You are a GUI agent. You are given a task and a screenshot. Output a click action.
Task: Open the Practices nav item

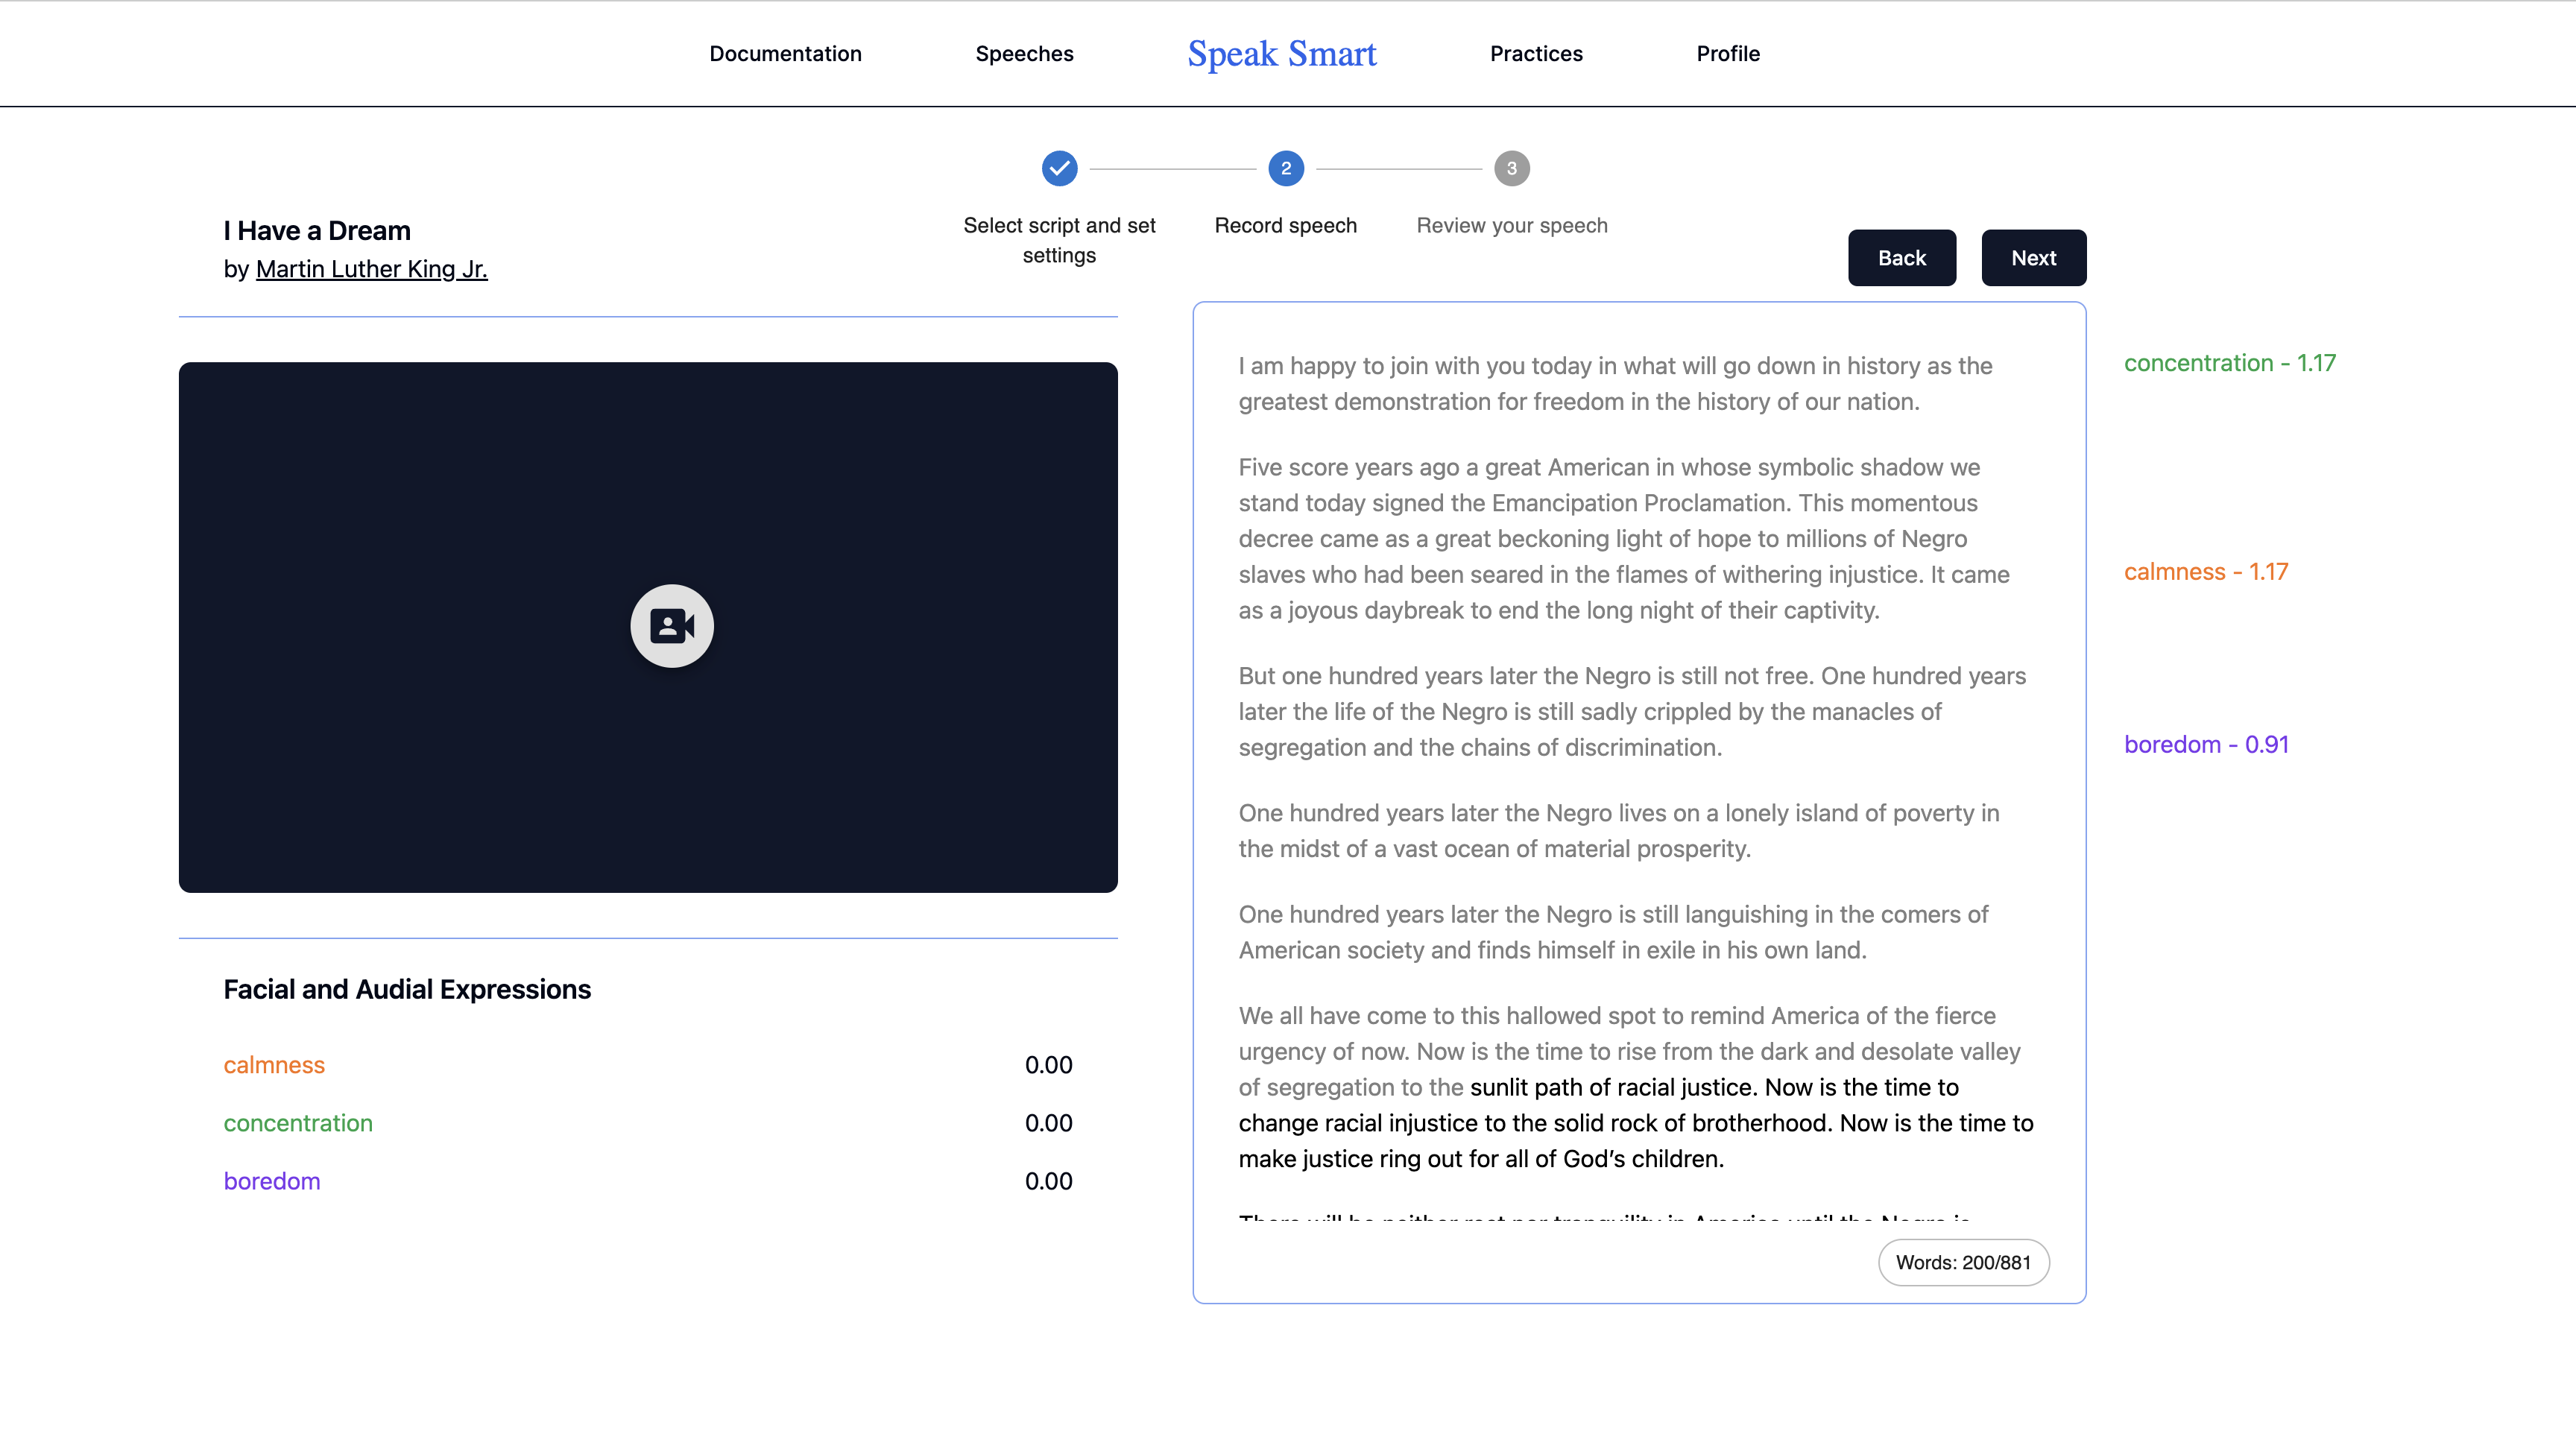1535,54
